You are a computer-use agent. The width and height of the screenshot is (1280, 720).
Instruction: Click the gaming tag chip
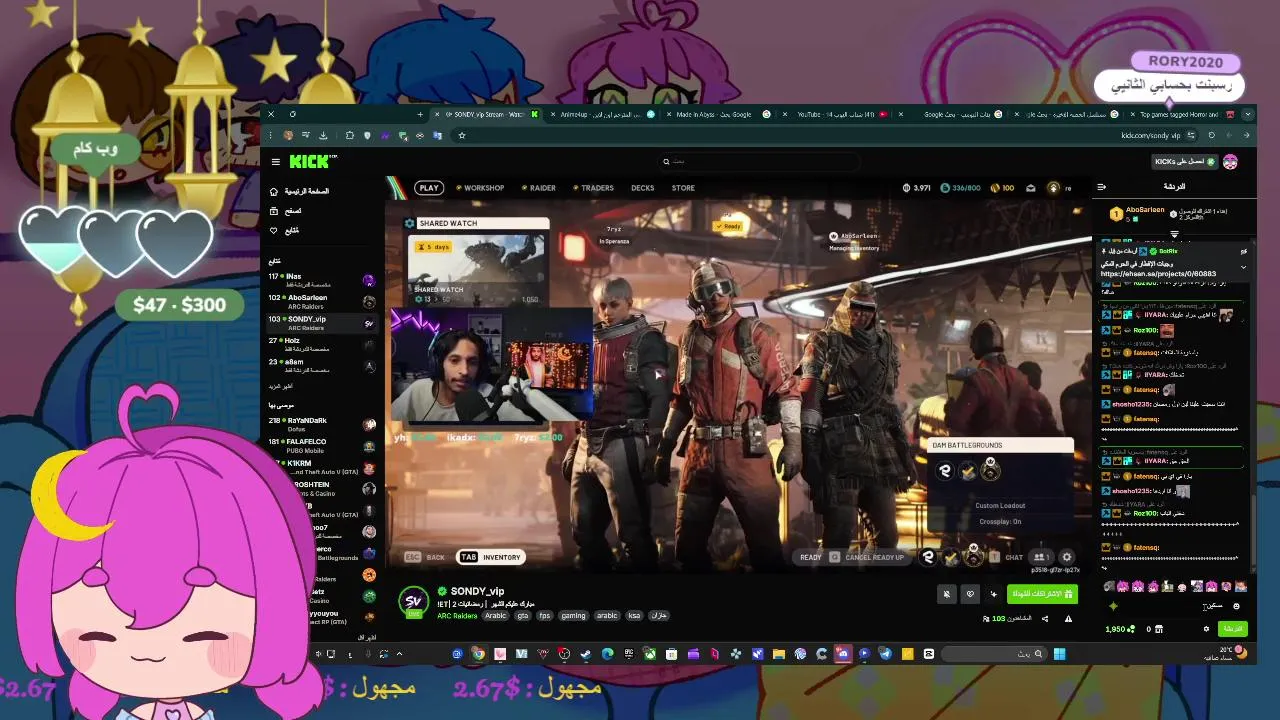[573, 616]
